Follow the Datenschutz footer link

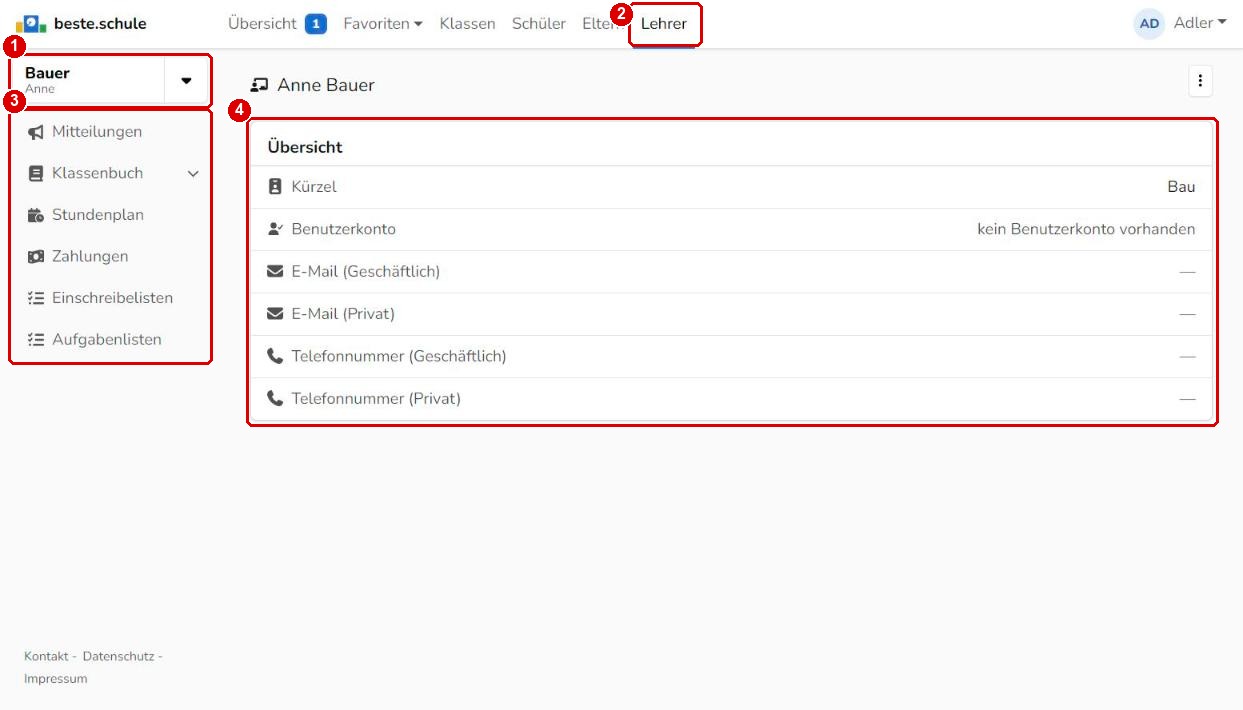click(118, 656)
